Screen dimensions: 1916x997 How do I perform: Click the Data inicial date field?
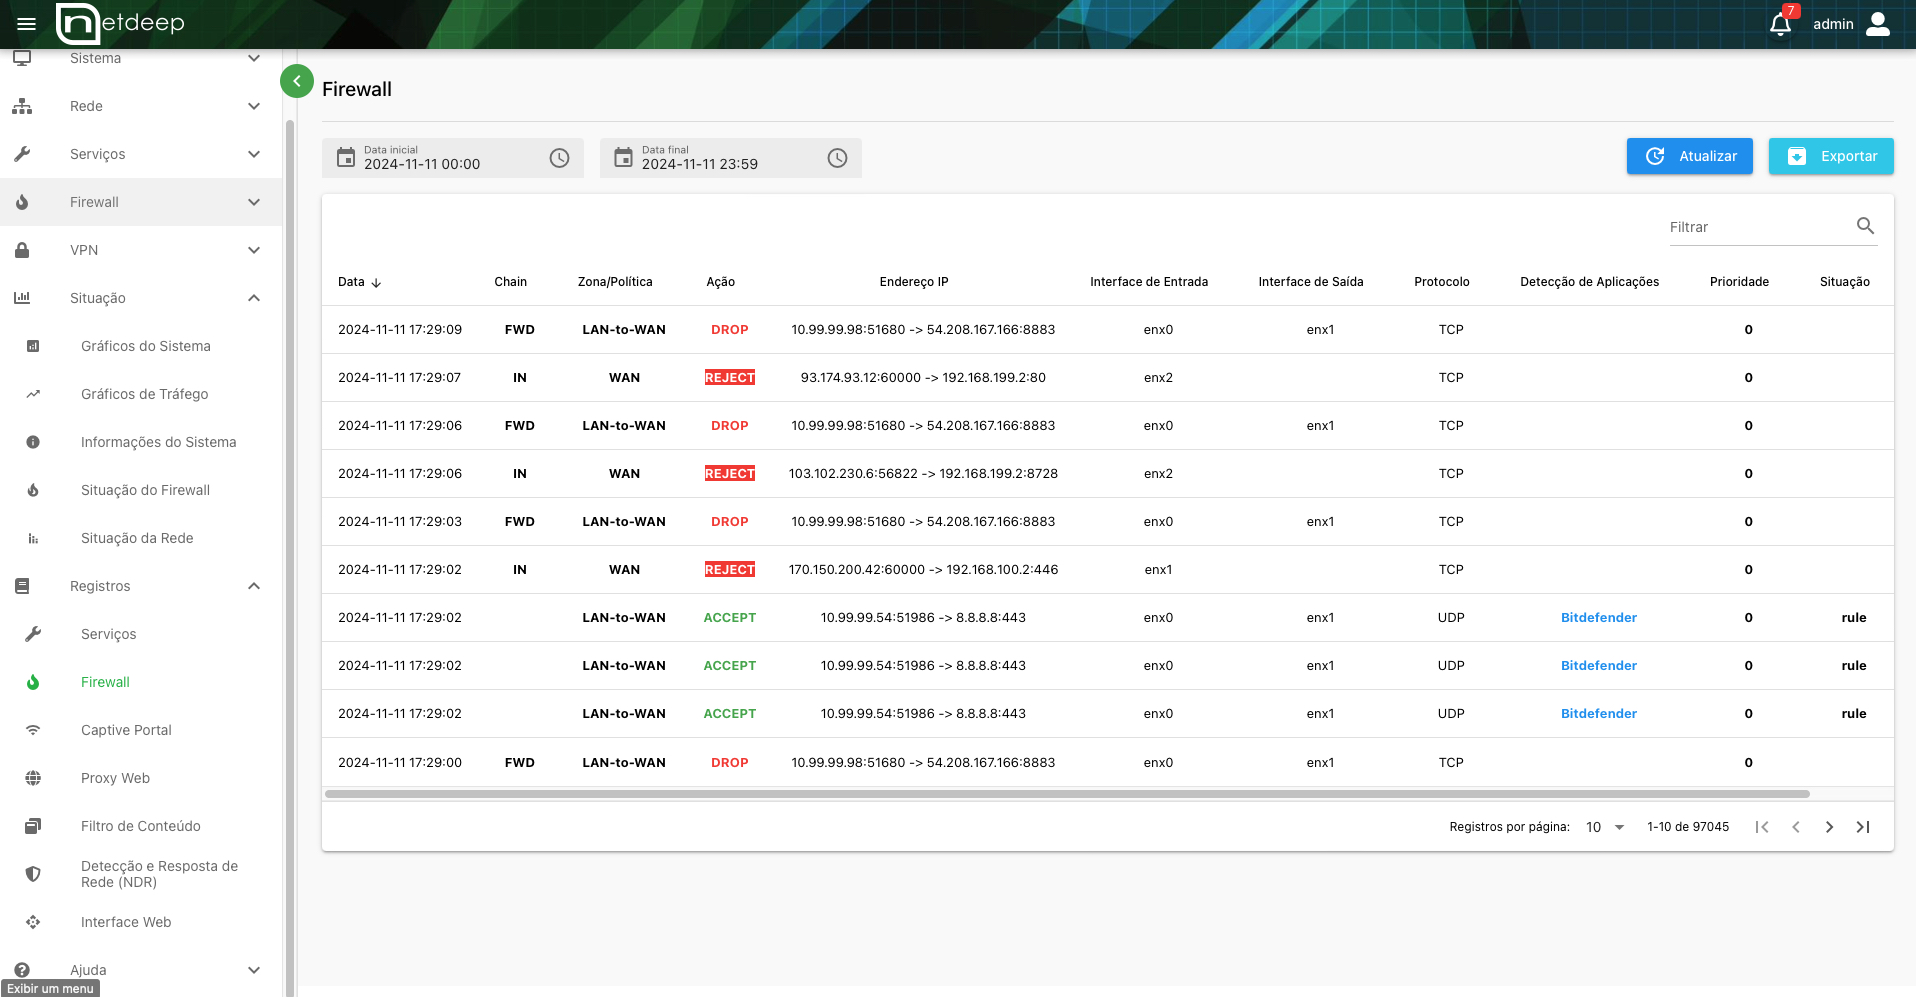coord(452,158)
